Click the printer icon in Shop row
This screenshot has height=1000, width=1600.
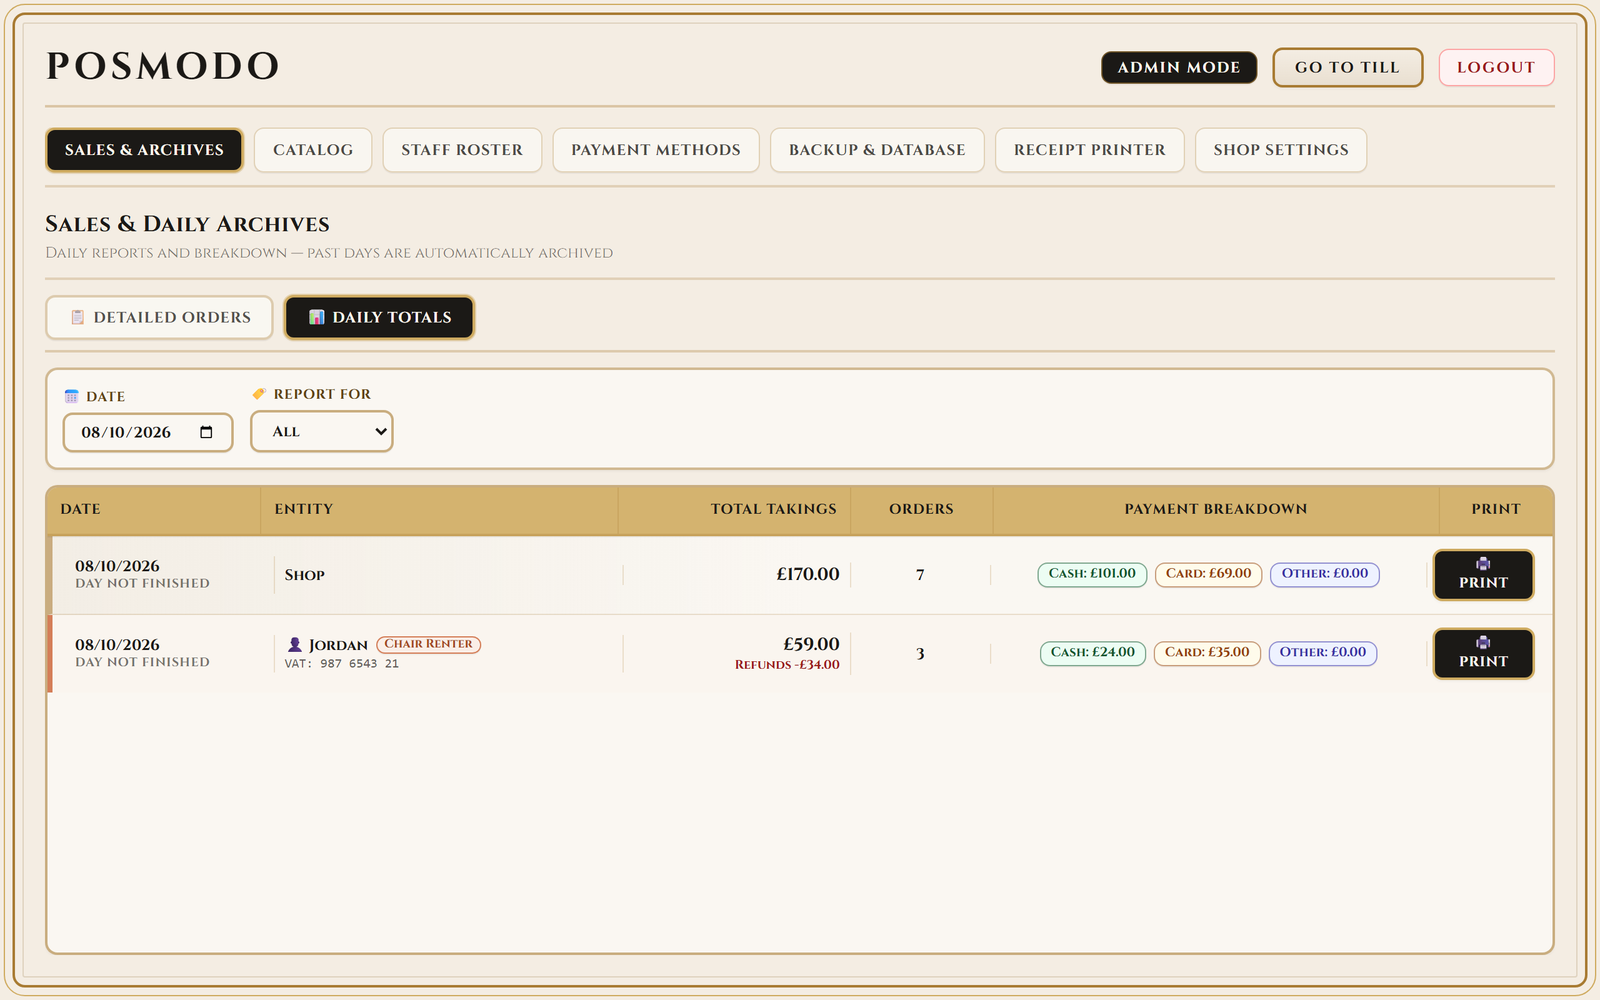(1483, 564)
